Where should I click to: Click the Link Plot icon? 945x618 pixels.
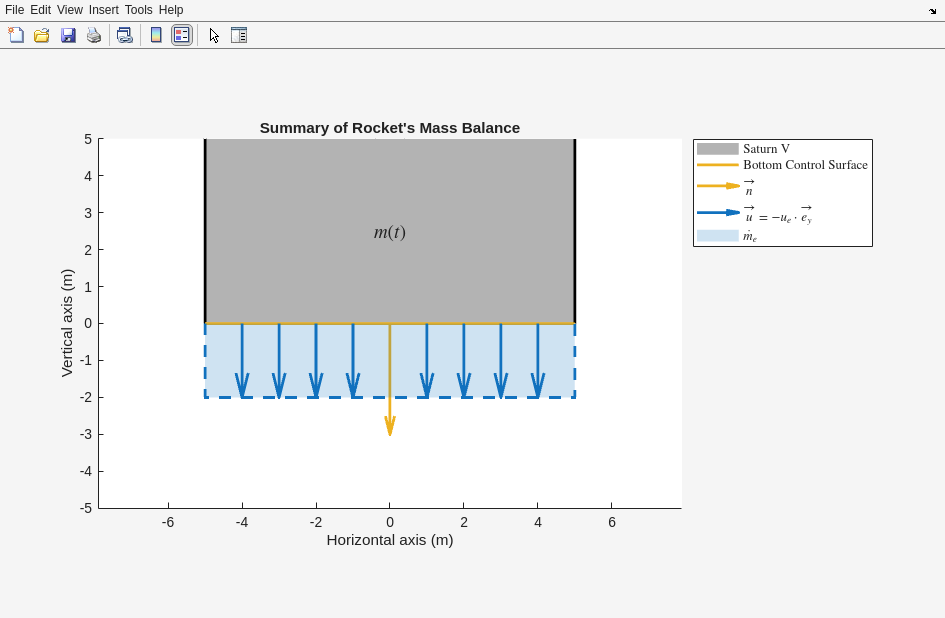pyautogui.click(x=124, y=35)
